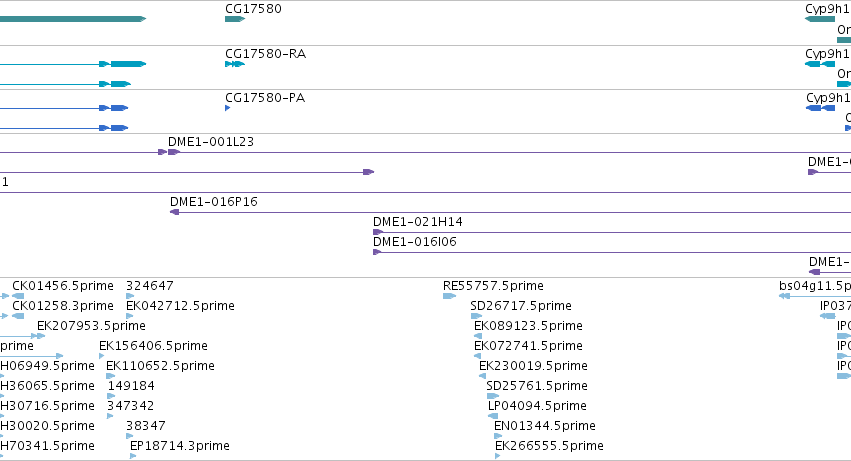Select the CK01456.5prime EST marker
This screenshot has height=461, width=851.
[18, 296]
